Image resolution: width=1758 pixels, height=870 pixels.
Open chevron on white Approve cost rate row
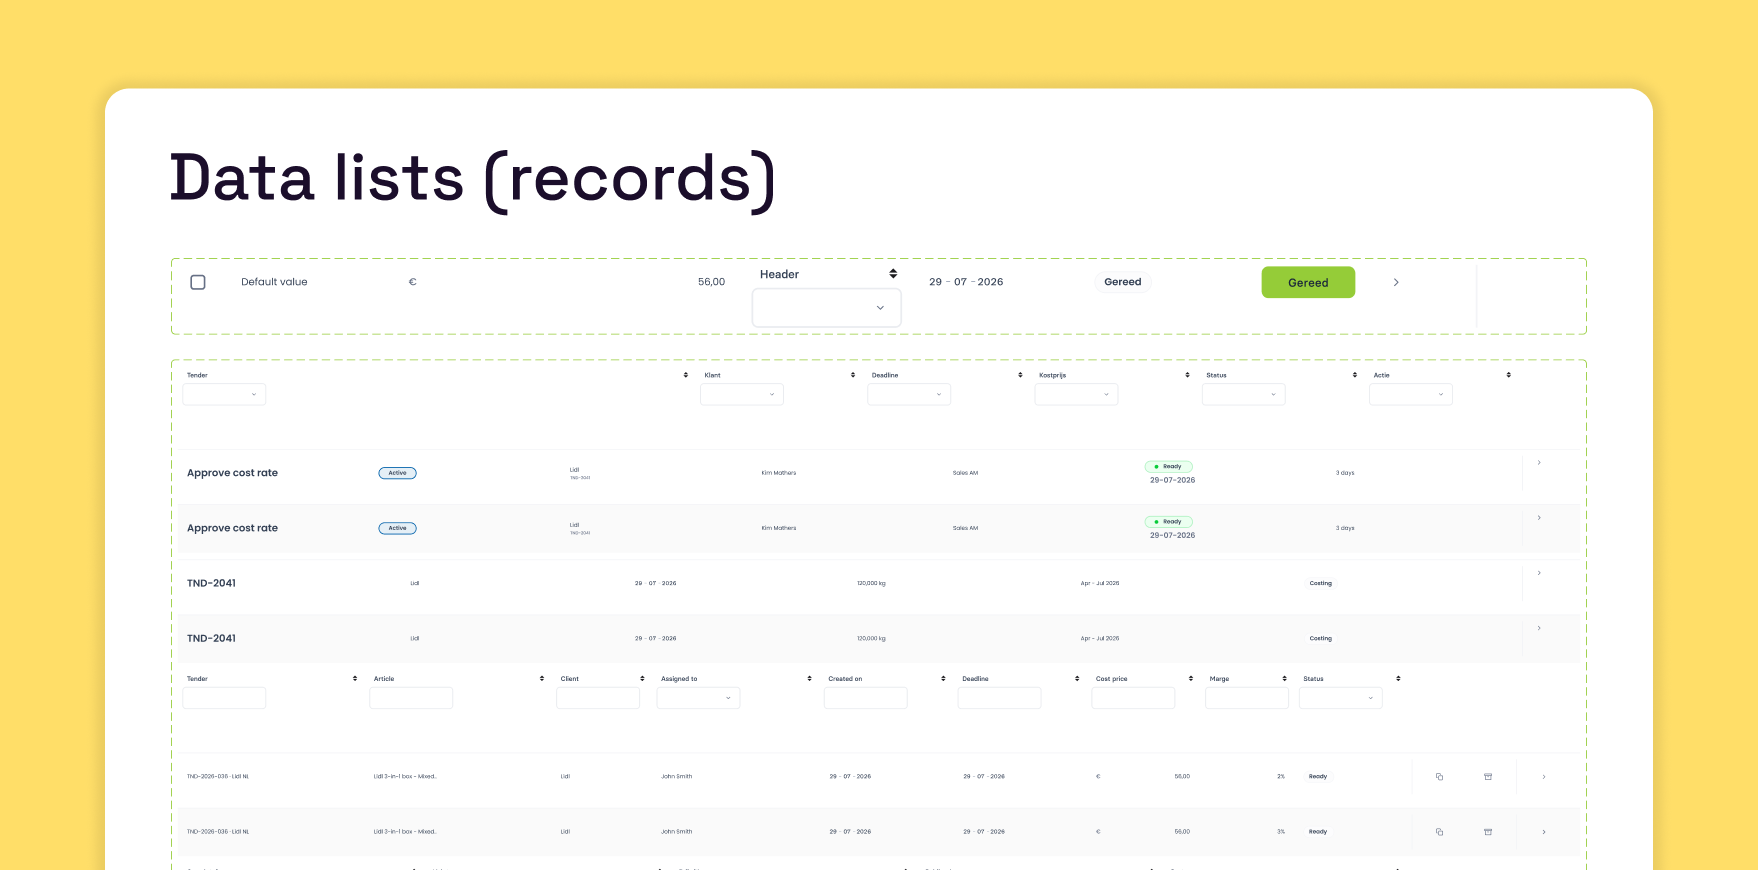[1539, 462]
